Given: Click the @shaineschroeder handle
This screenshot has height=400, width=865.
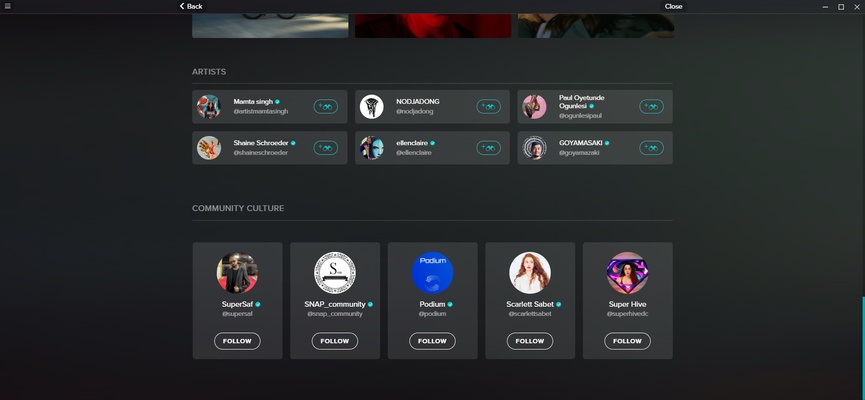Looking at the screenshot, I should [260, 153].
